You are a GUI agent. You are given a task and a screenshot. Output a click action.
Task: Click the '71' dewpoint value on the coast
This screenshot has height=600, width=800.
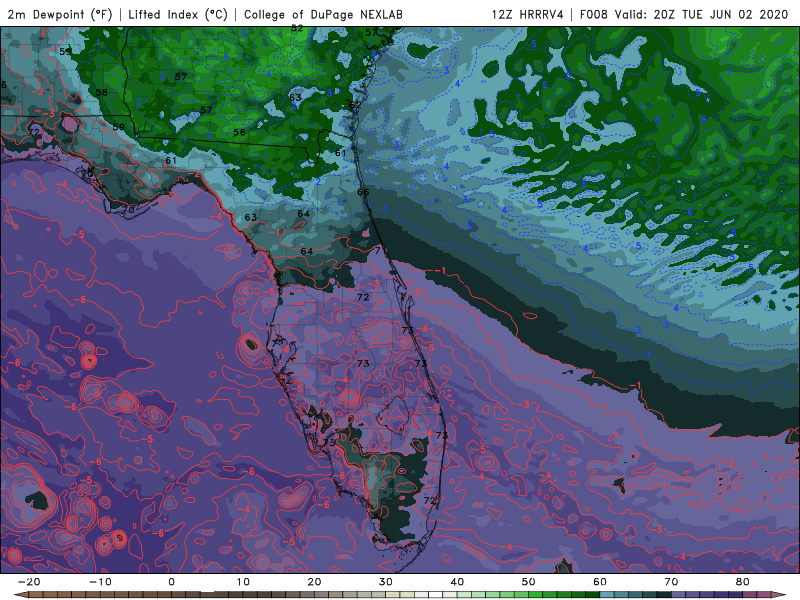point(380,251)
